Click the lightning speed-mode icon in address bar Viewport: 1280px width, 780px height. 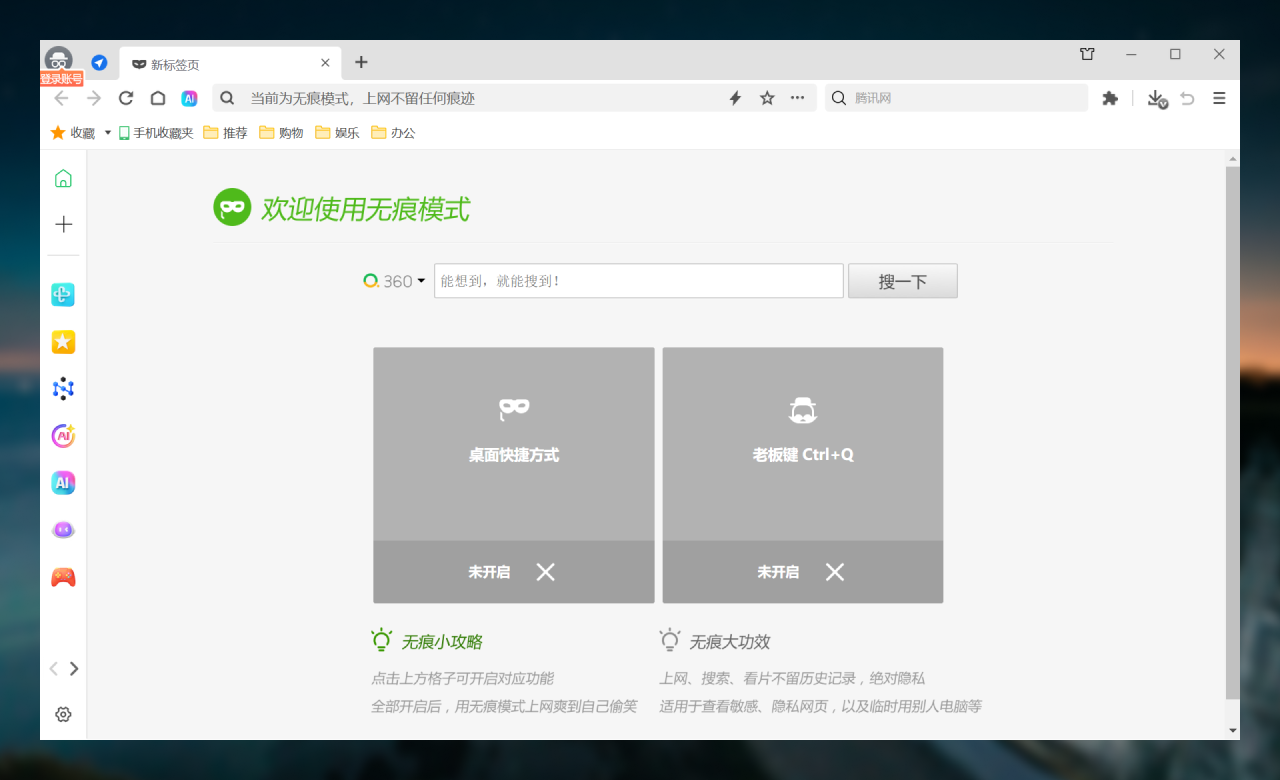(x=735, y=98)
